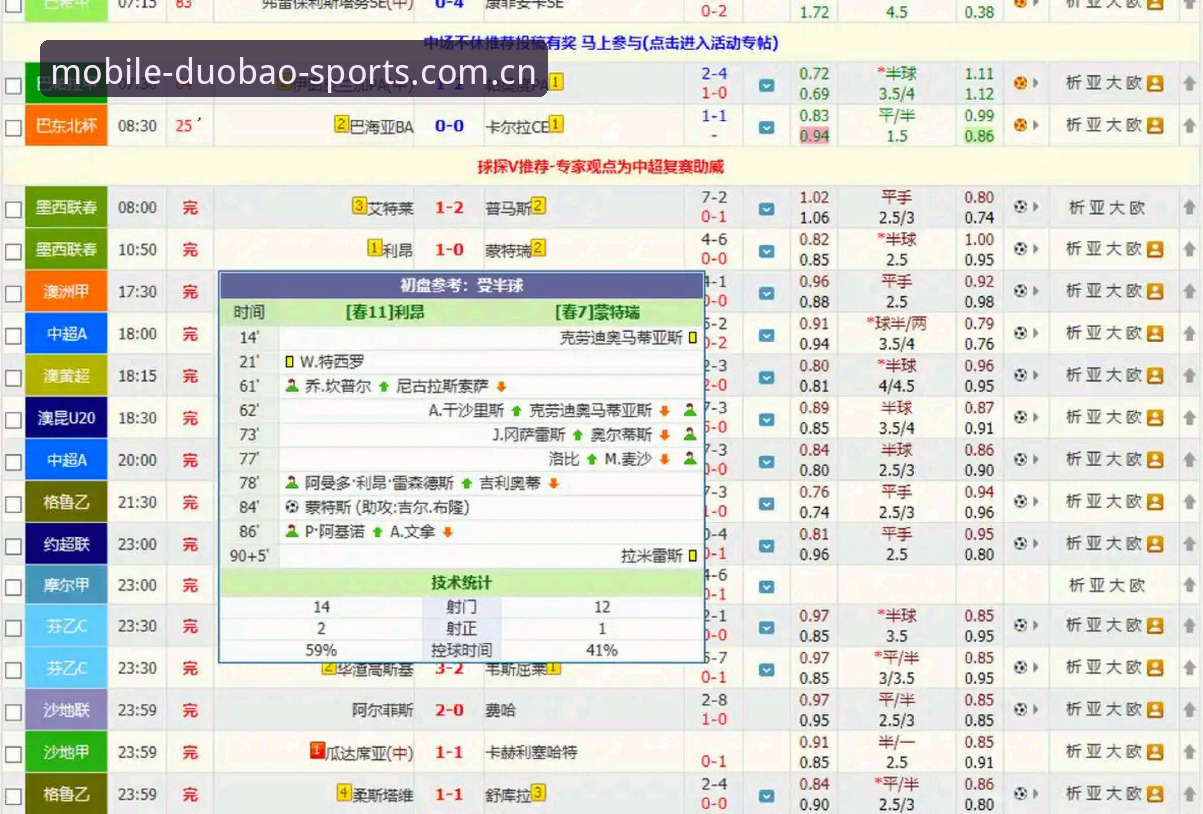Expand blue dropdown in 中超A 20:00 row
This screenshot has height=814, width=1203.
766,461
